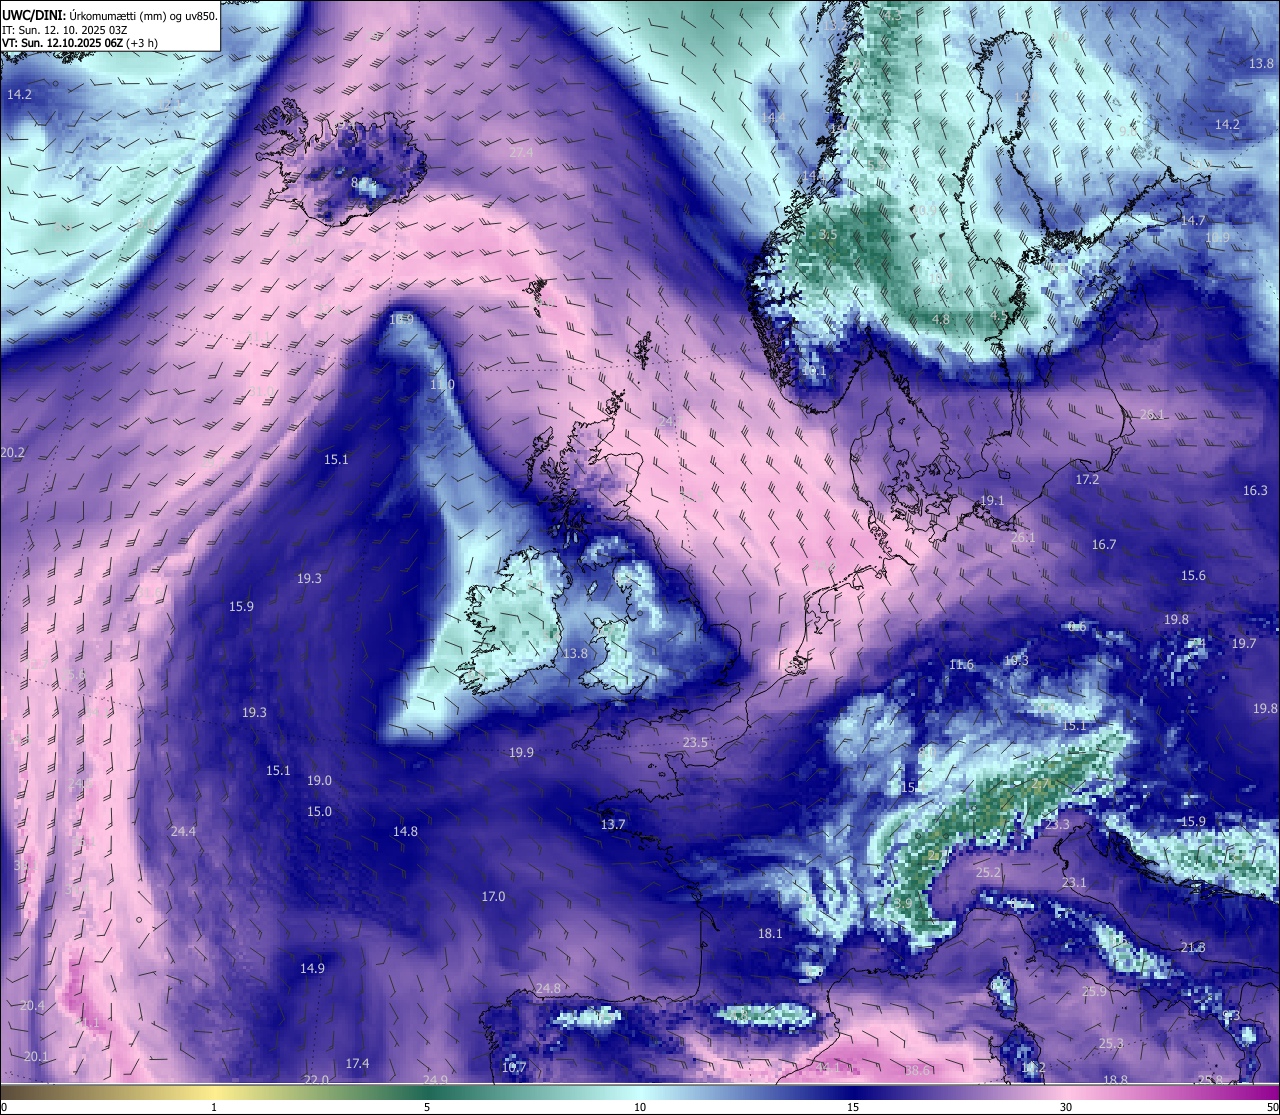The width and height of the screenshot is (1280, 1115).
Task: Click the 30 tick on the colour scale
Action: [x=1066, y=1107]
